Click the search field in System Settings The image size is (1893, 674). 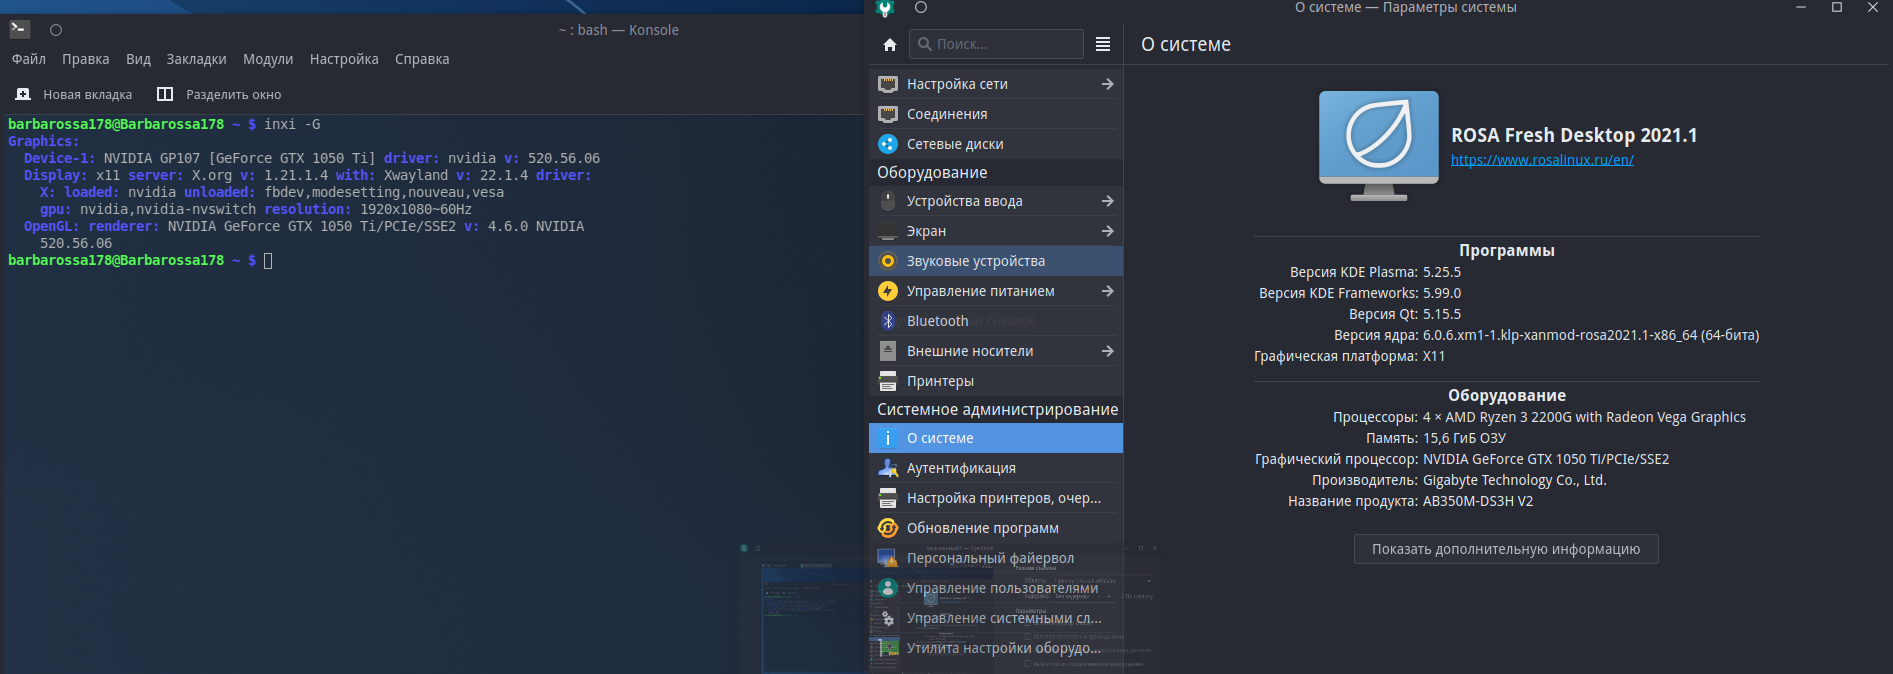[x=996, y=44]
